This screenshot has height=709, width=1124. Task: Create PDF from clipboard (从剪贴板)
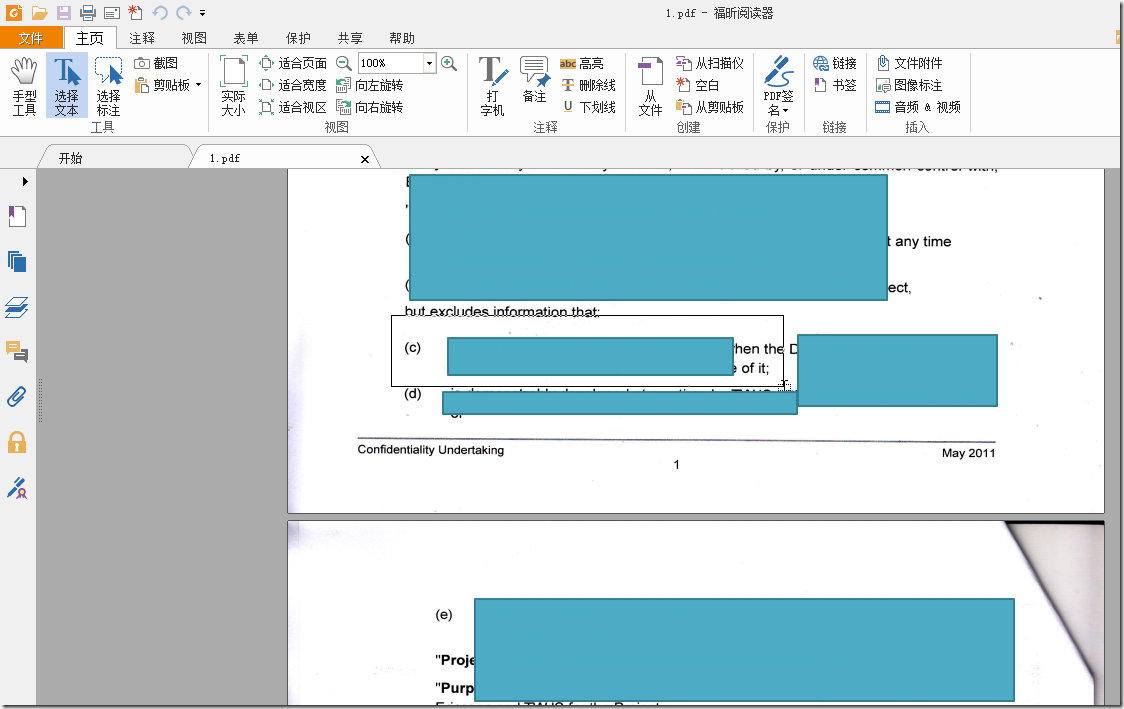(710, 107)
